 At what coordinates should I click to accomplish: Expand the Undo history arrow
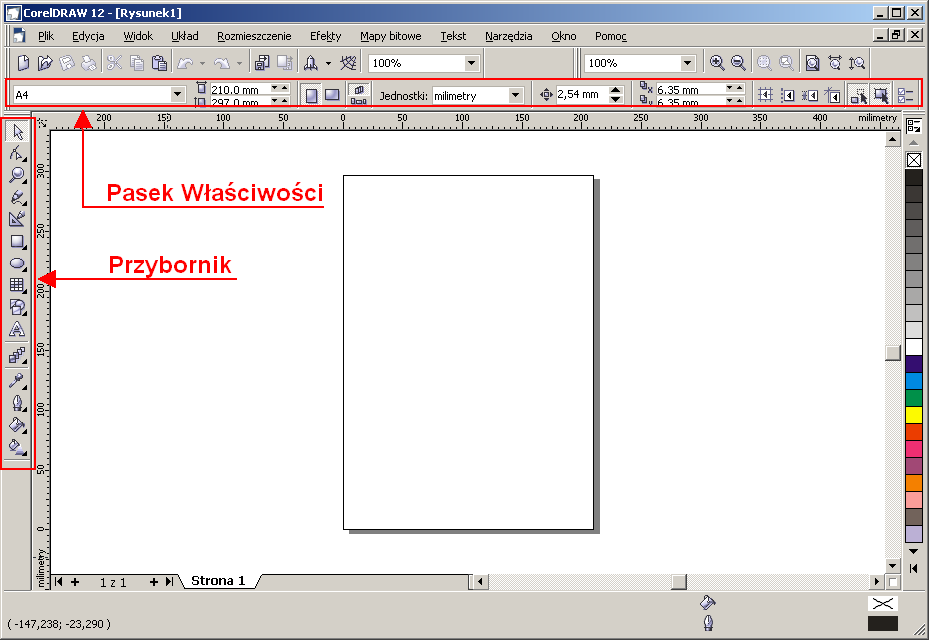coord(202,63)
